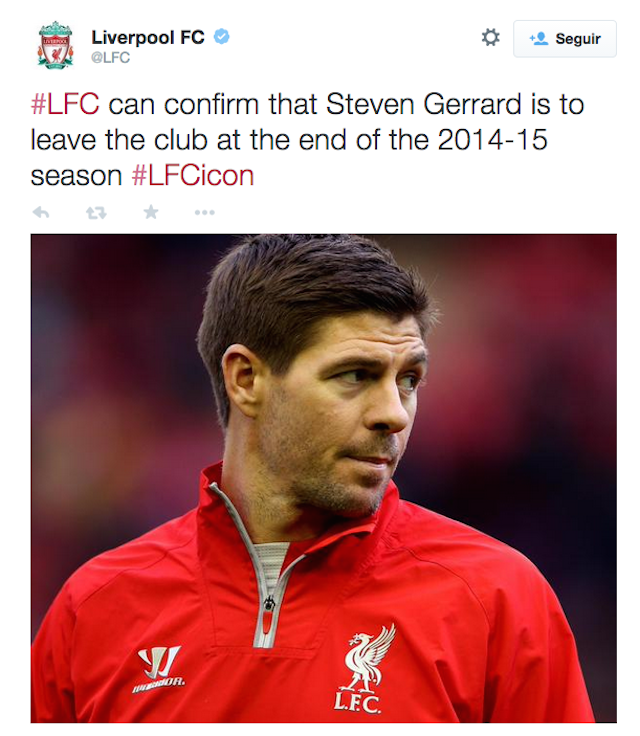Click the blue verified badge

pyautogui.click(x=222, y=37)
